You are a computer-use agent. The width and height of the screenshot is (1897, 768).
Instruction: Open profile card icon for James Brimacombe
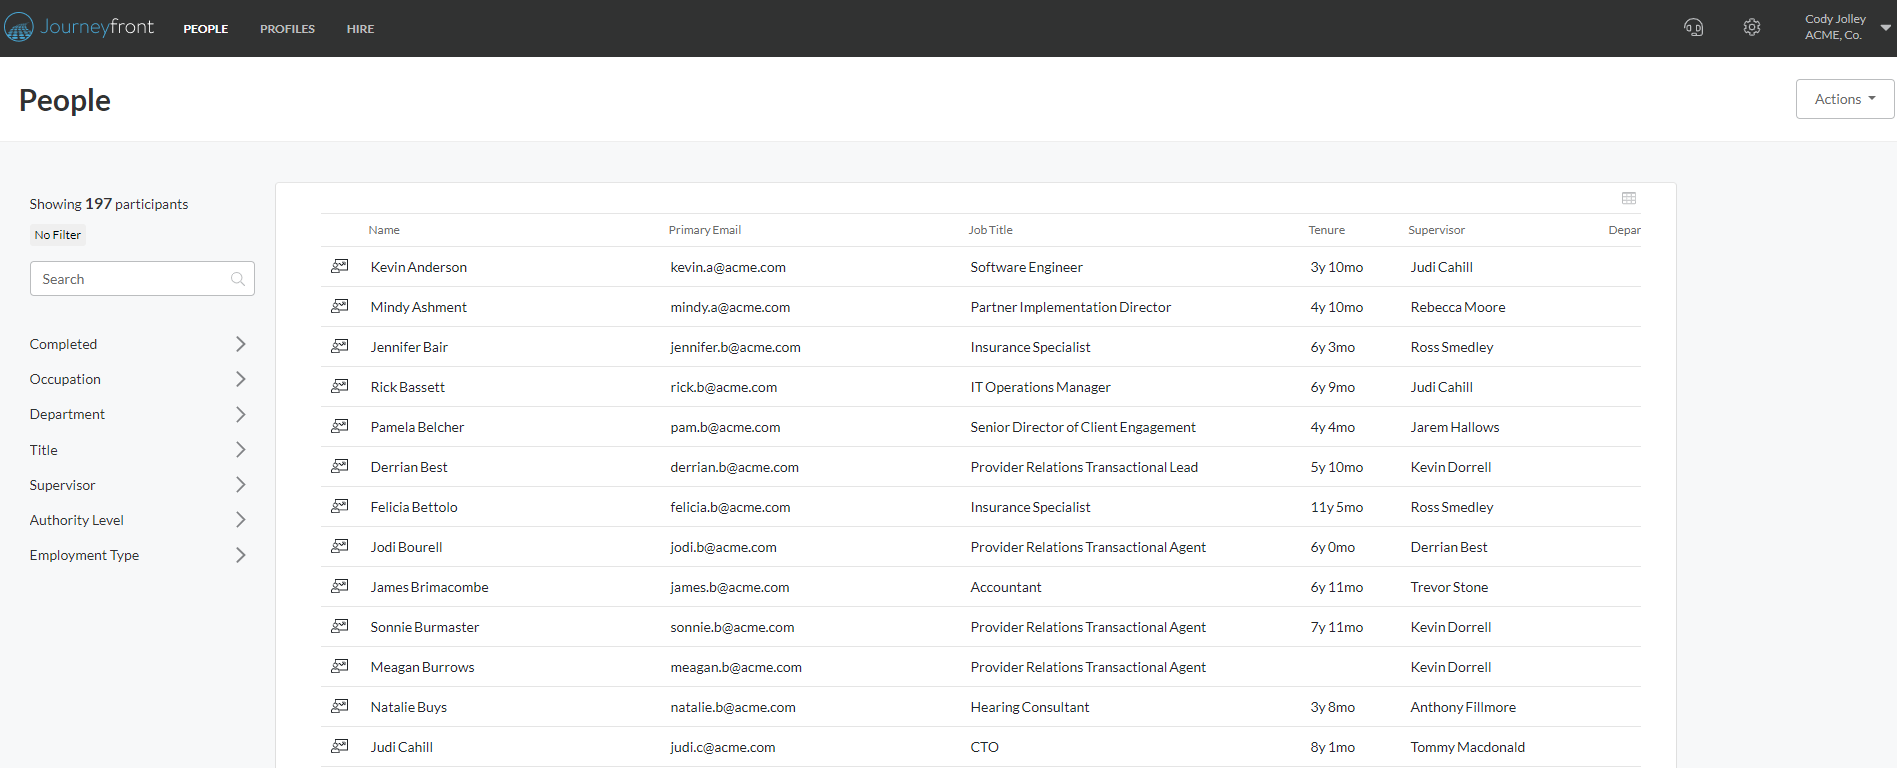(x=340, y=586)
